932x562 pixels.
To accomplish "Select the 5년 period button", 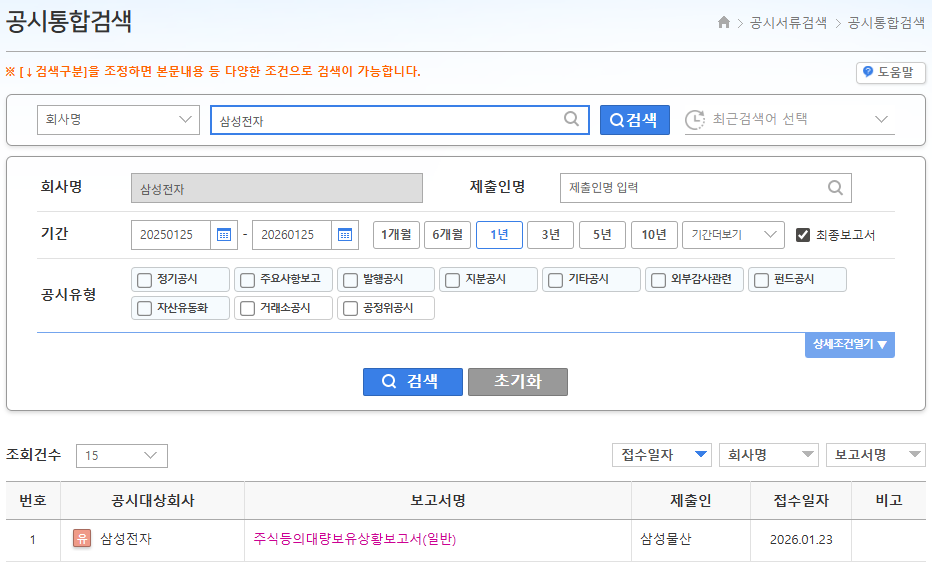I will tap(602, 235).
